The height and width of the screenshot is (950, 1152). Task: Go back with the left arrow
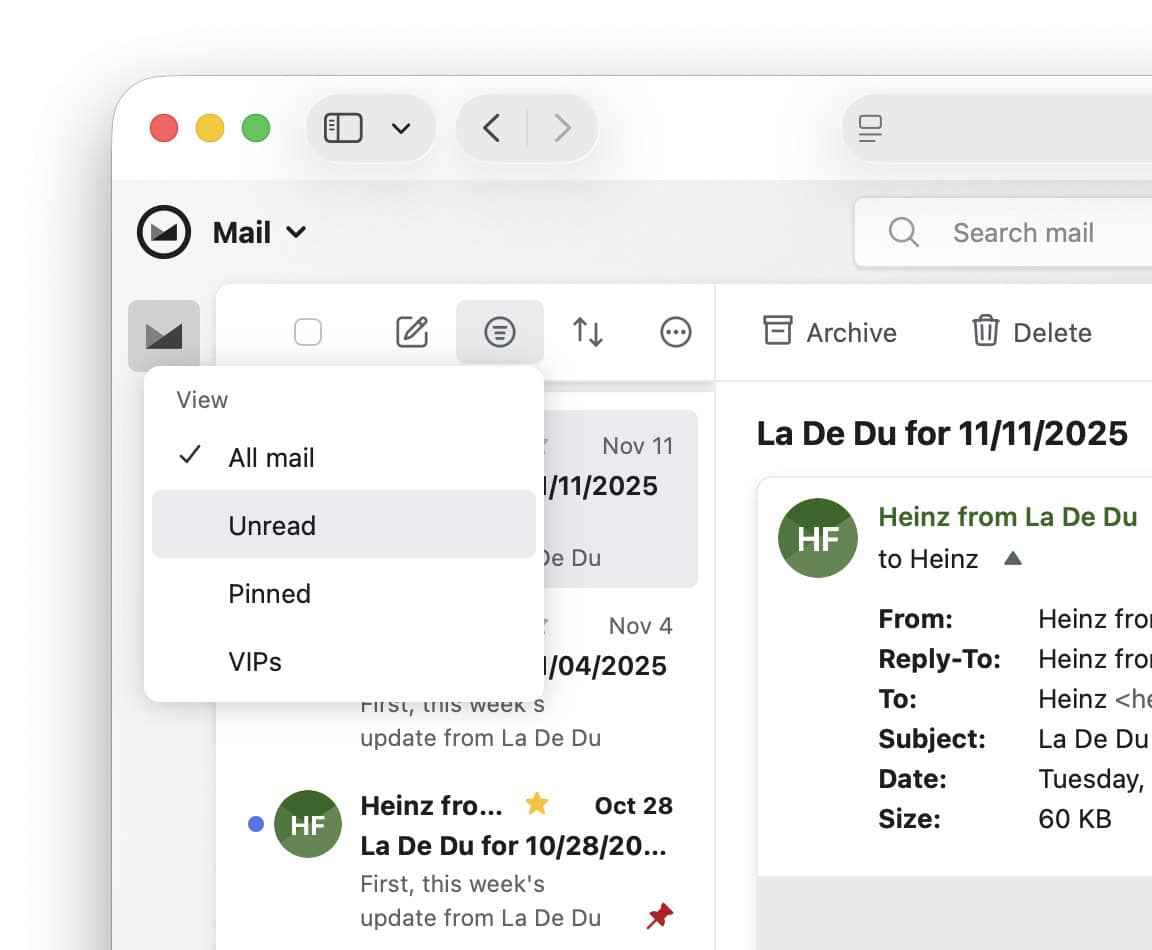[492, 128]
